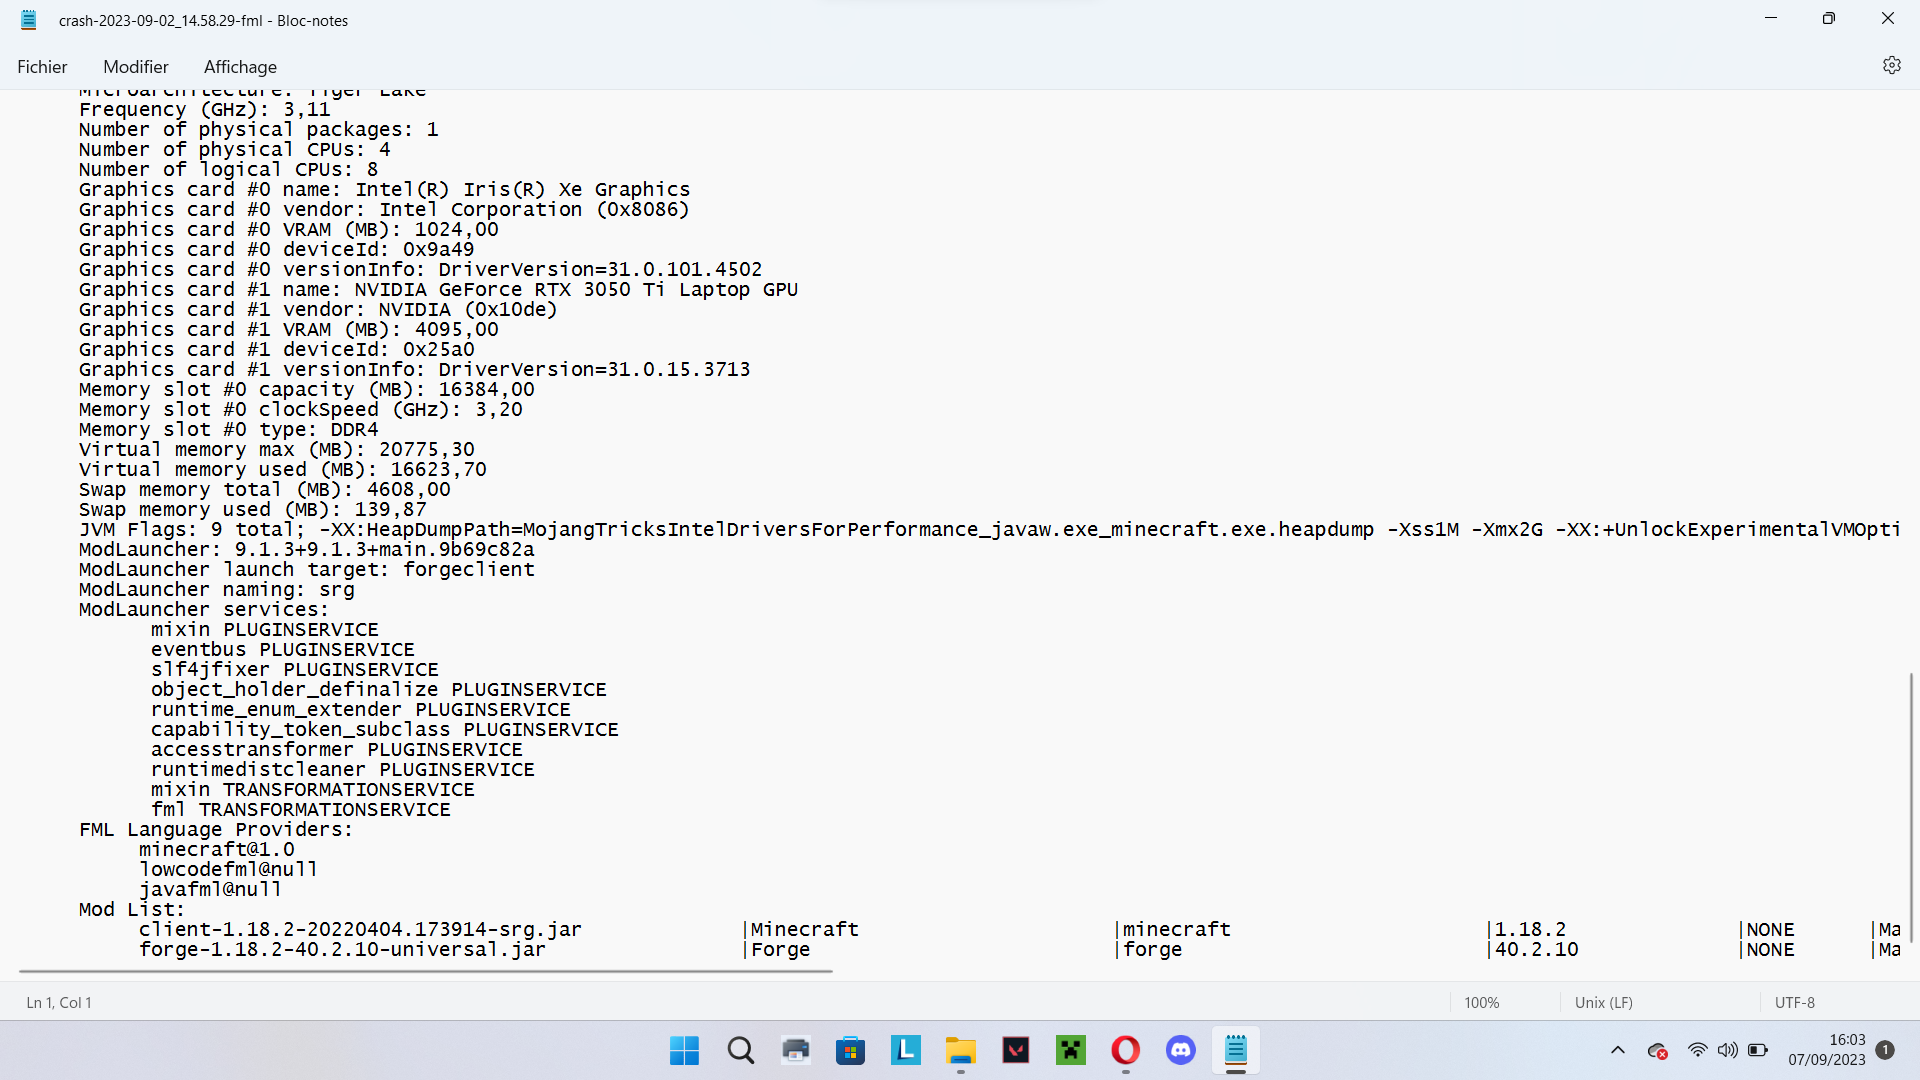Viewport: 1920px width, 1080px height.
Task: Open volume control in tray
Action: (x=1727, y=1050)
